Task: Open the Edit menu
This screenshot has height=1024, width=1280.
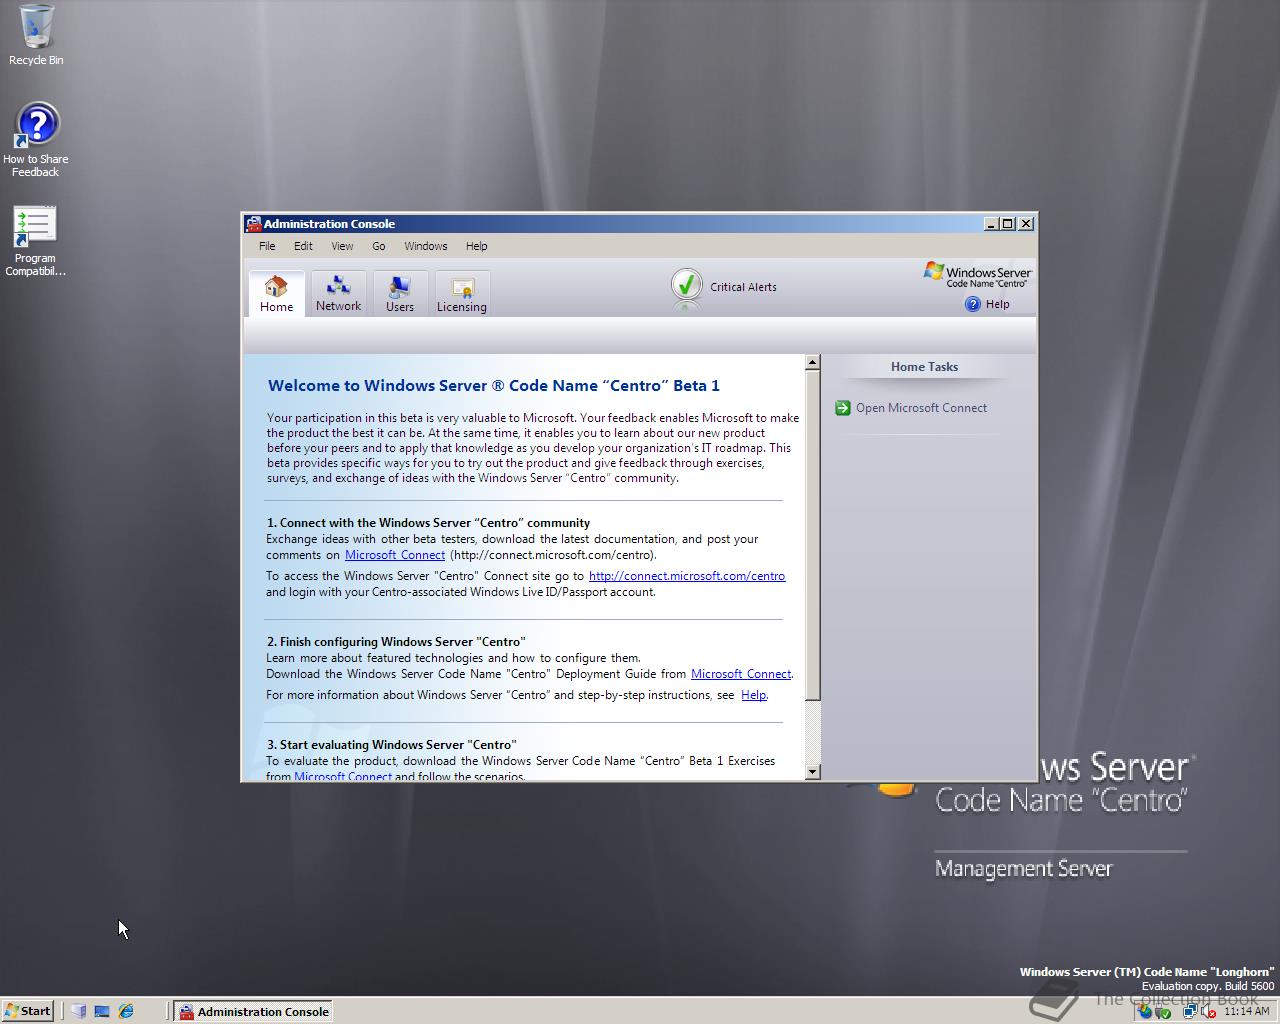Action: (x=303, y=246)
